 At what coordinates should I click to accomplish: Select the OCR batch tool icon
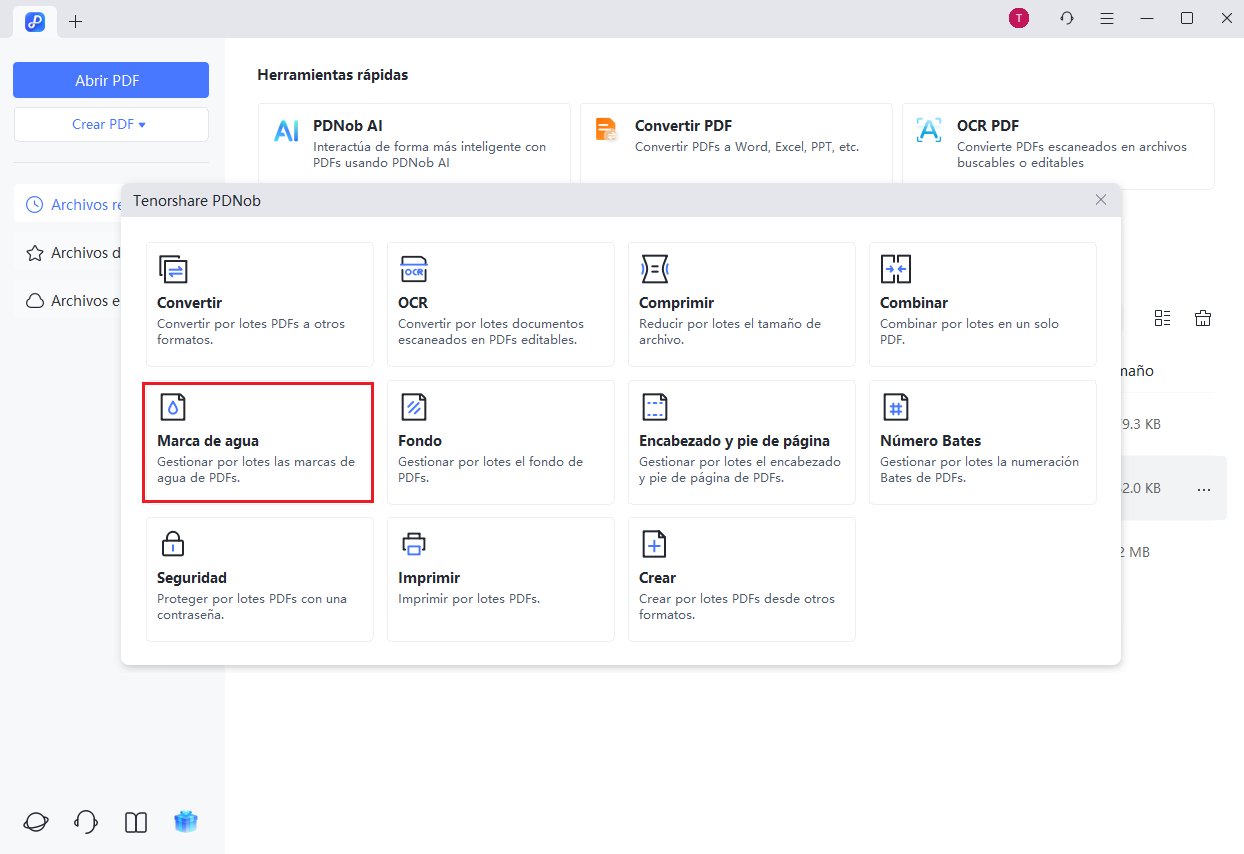tap(413, 269)
